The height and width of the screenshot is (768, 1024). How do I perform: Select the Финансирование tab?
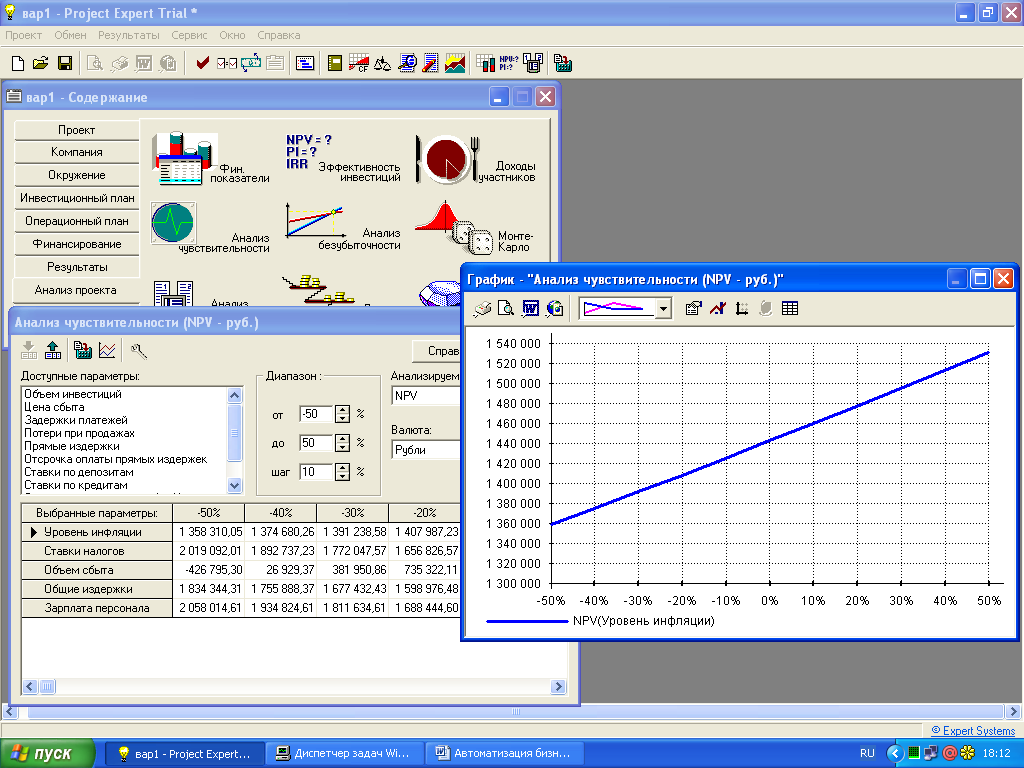coord(76,244)
